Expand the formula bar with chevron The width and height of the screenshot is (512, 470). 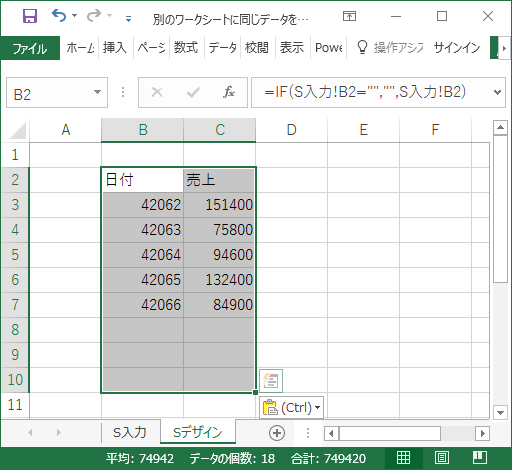click(497, 92)
